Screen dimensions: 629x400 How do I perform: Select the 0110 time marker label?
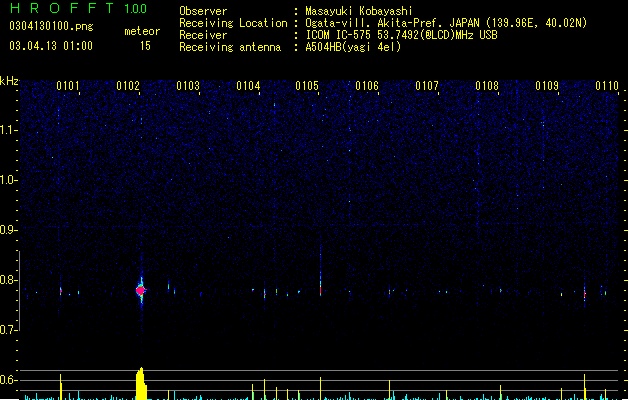click(607, 86)
